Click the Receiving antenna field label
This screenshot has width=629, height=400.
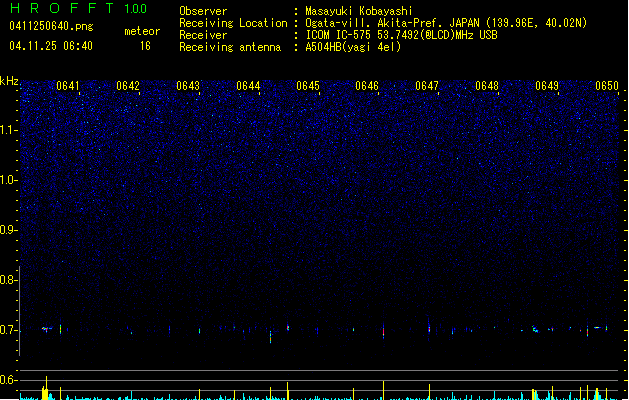coord(230,47)
